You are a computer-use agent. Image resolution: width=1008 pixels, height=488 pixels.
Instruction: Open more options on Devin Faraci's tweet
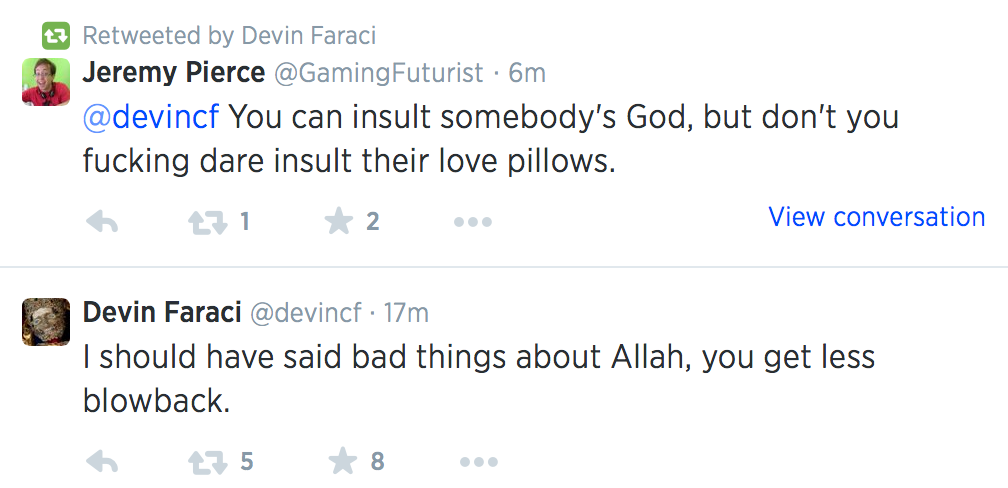[478, 462]
